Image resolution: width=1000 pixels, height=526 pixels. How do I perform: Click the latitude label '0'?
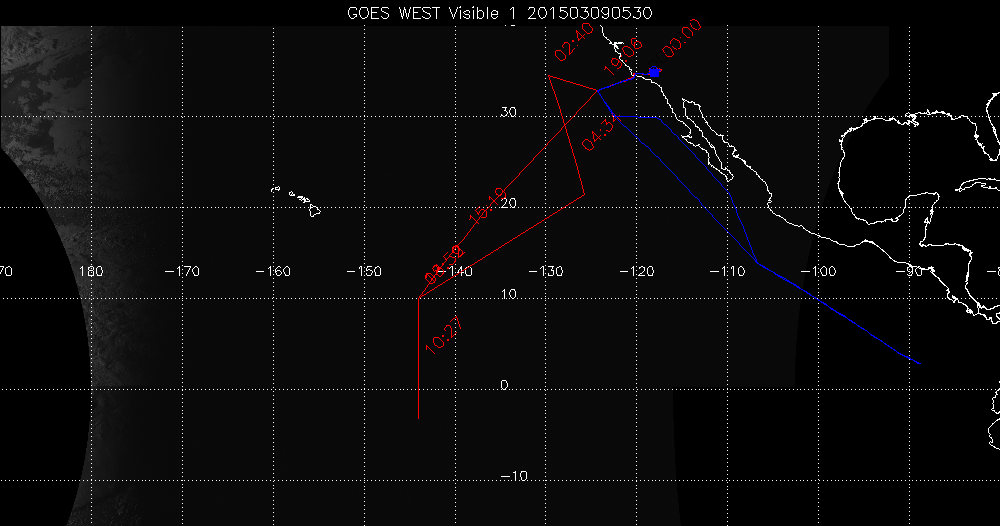(x=504, y=385)
